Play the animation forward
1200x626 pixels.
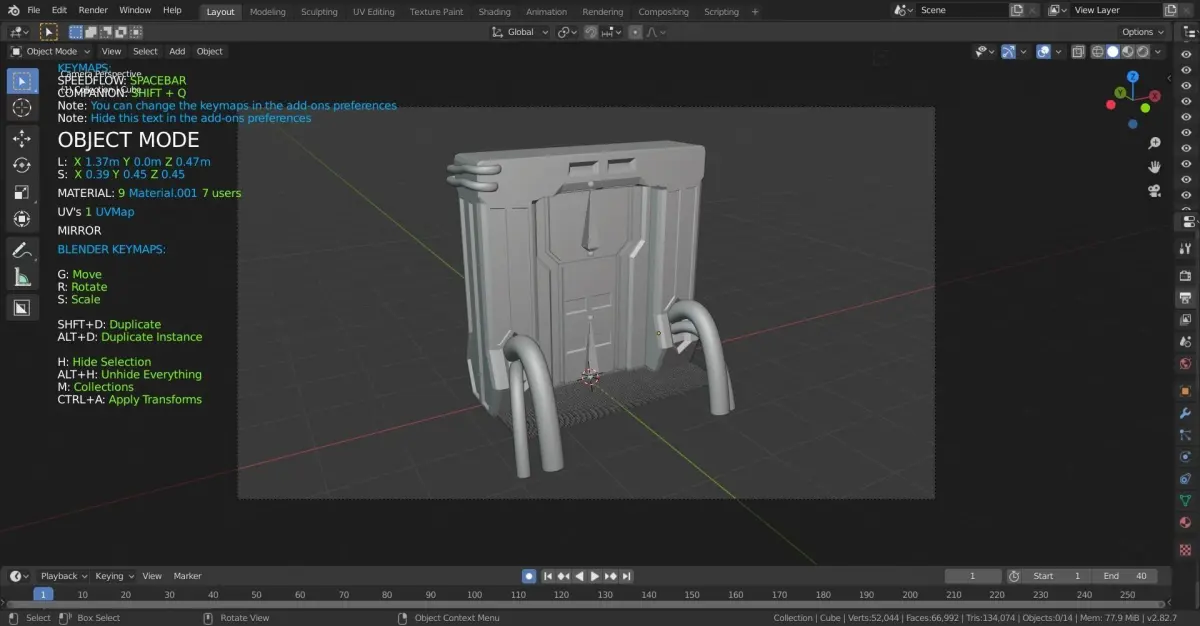click(595, 576)
